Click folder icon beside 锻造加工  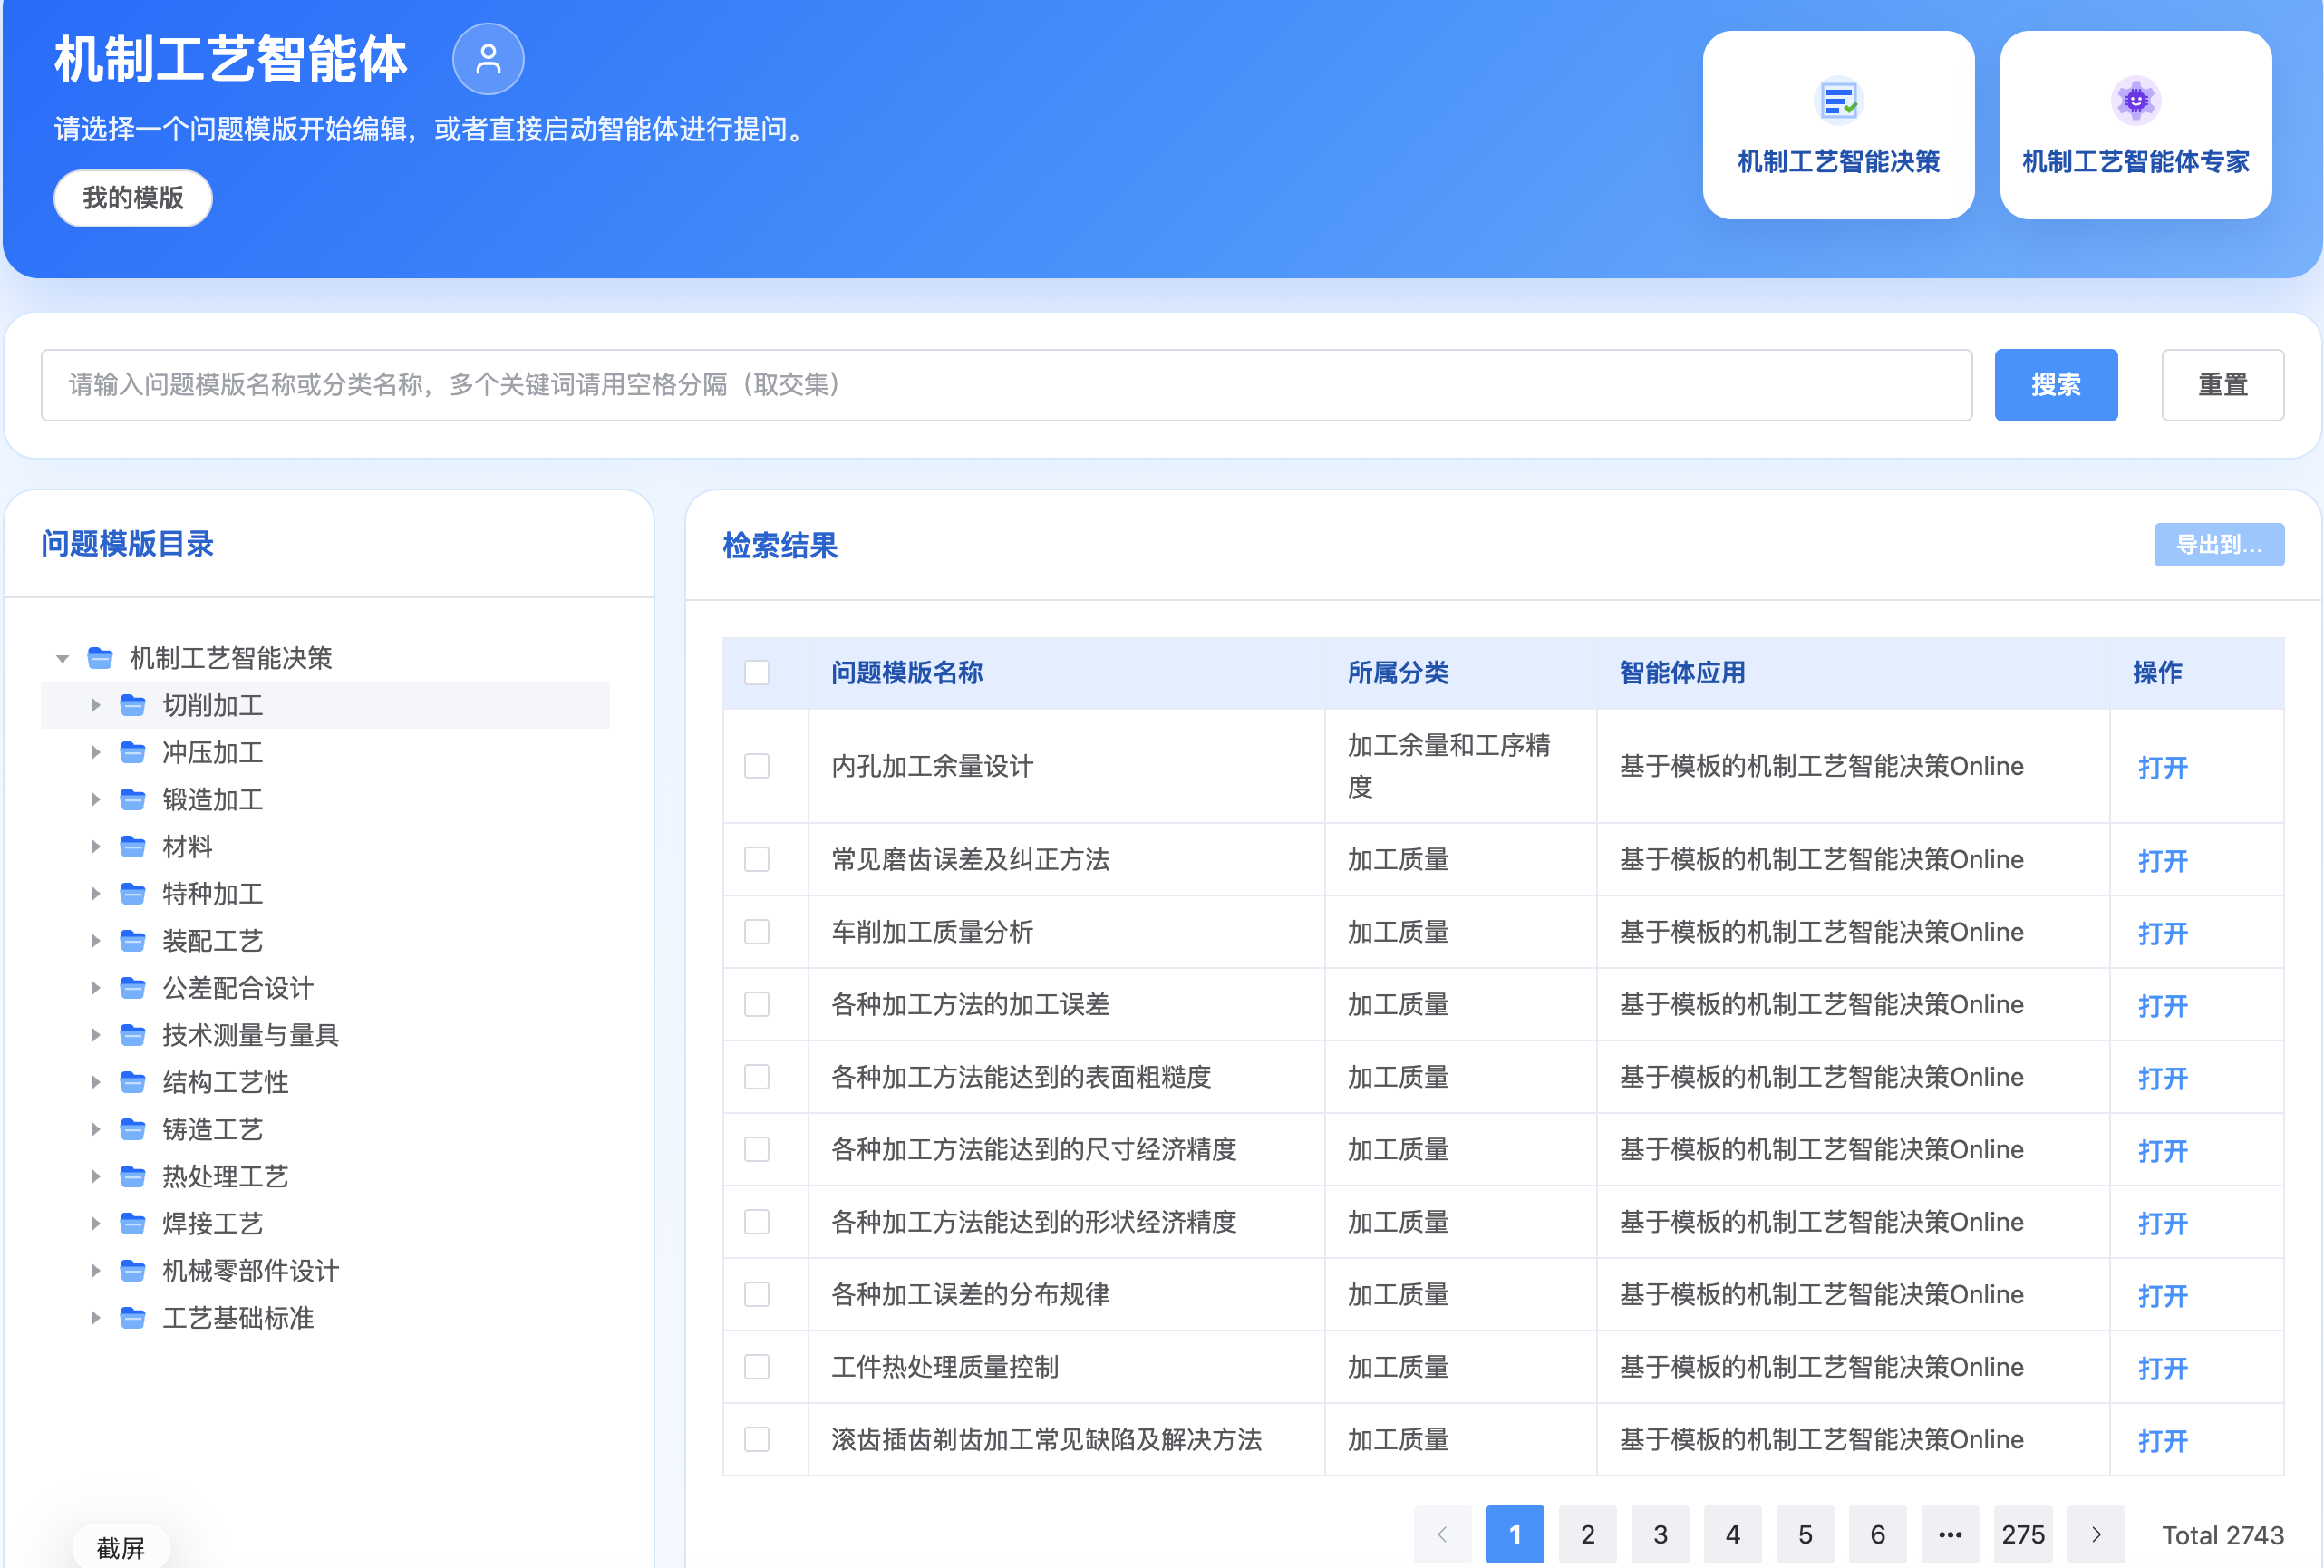[x=133, y=799]
